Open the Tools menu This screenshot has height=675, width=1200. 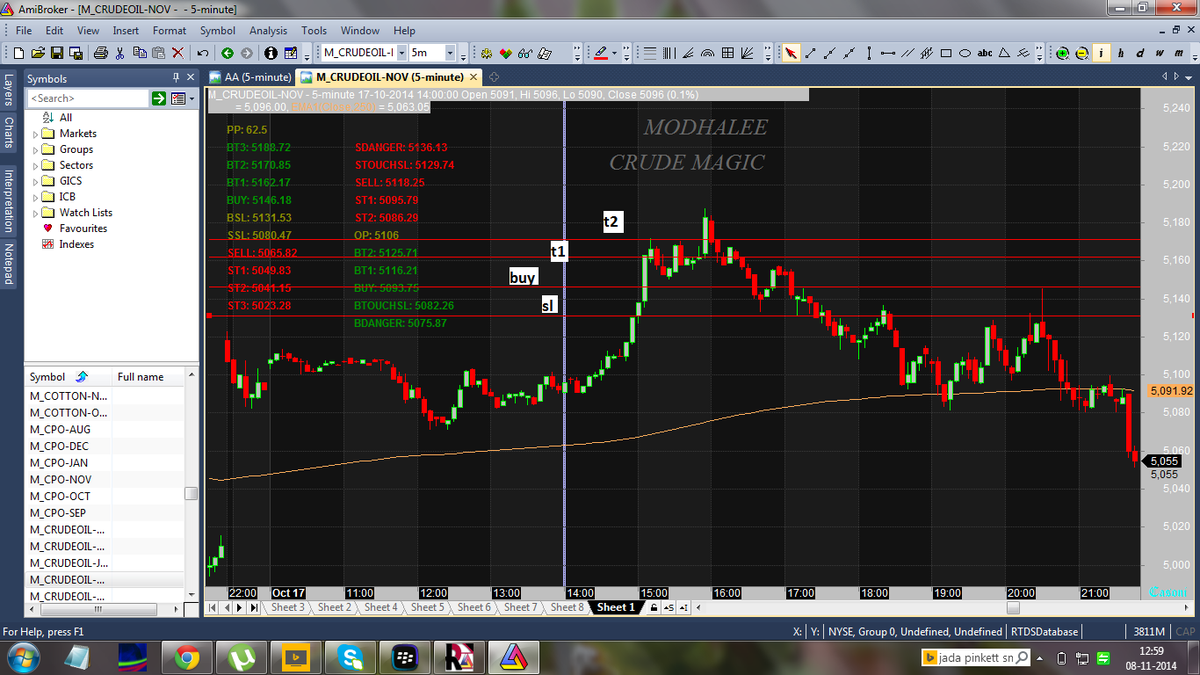pyautogui.click(x=314, y=31)
